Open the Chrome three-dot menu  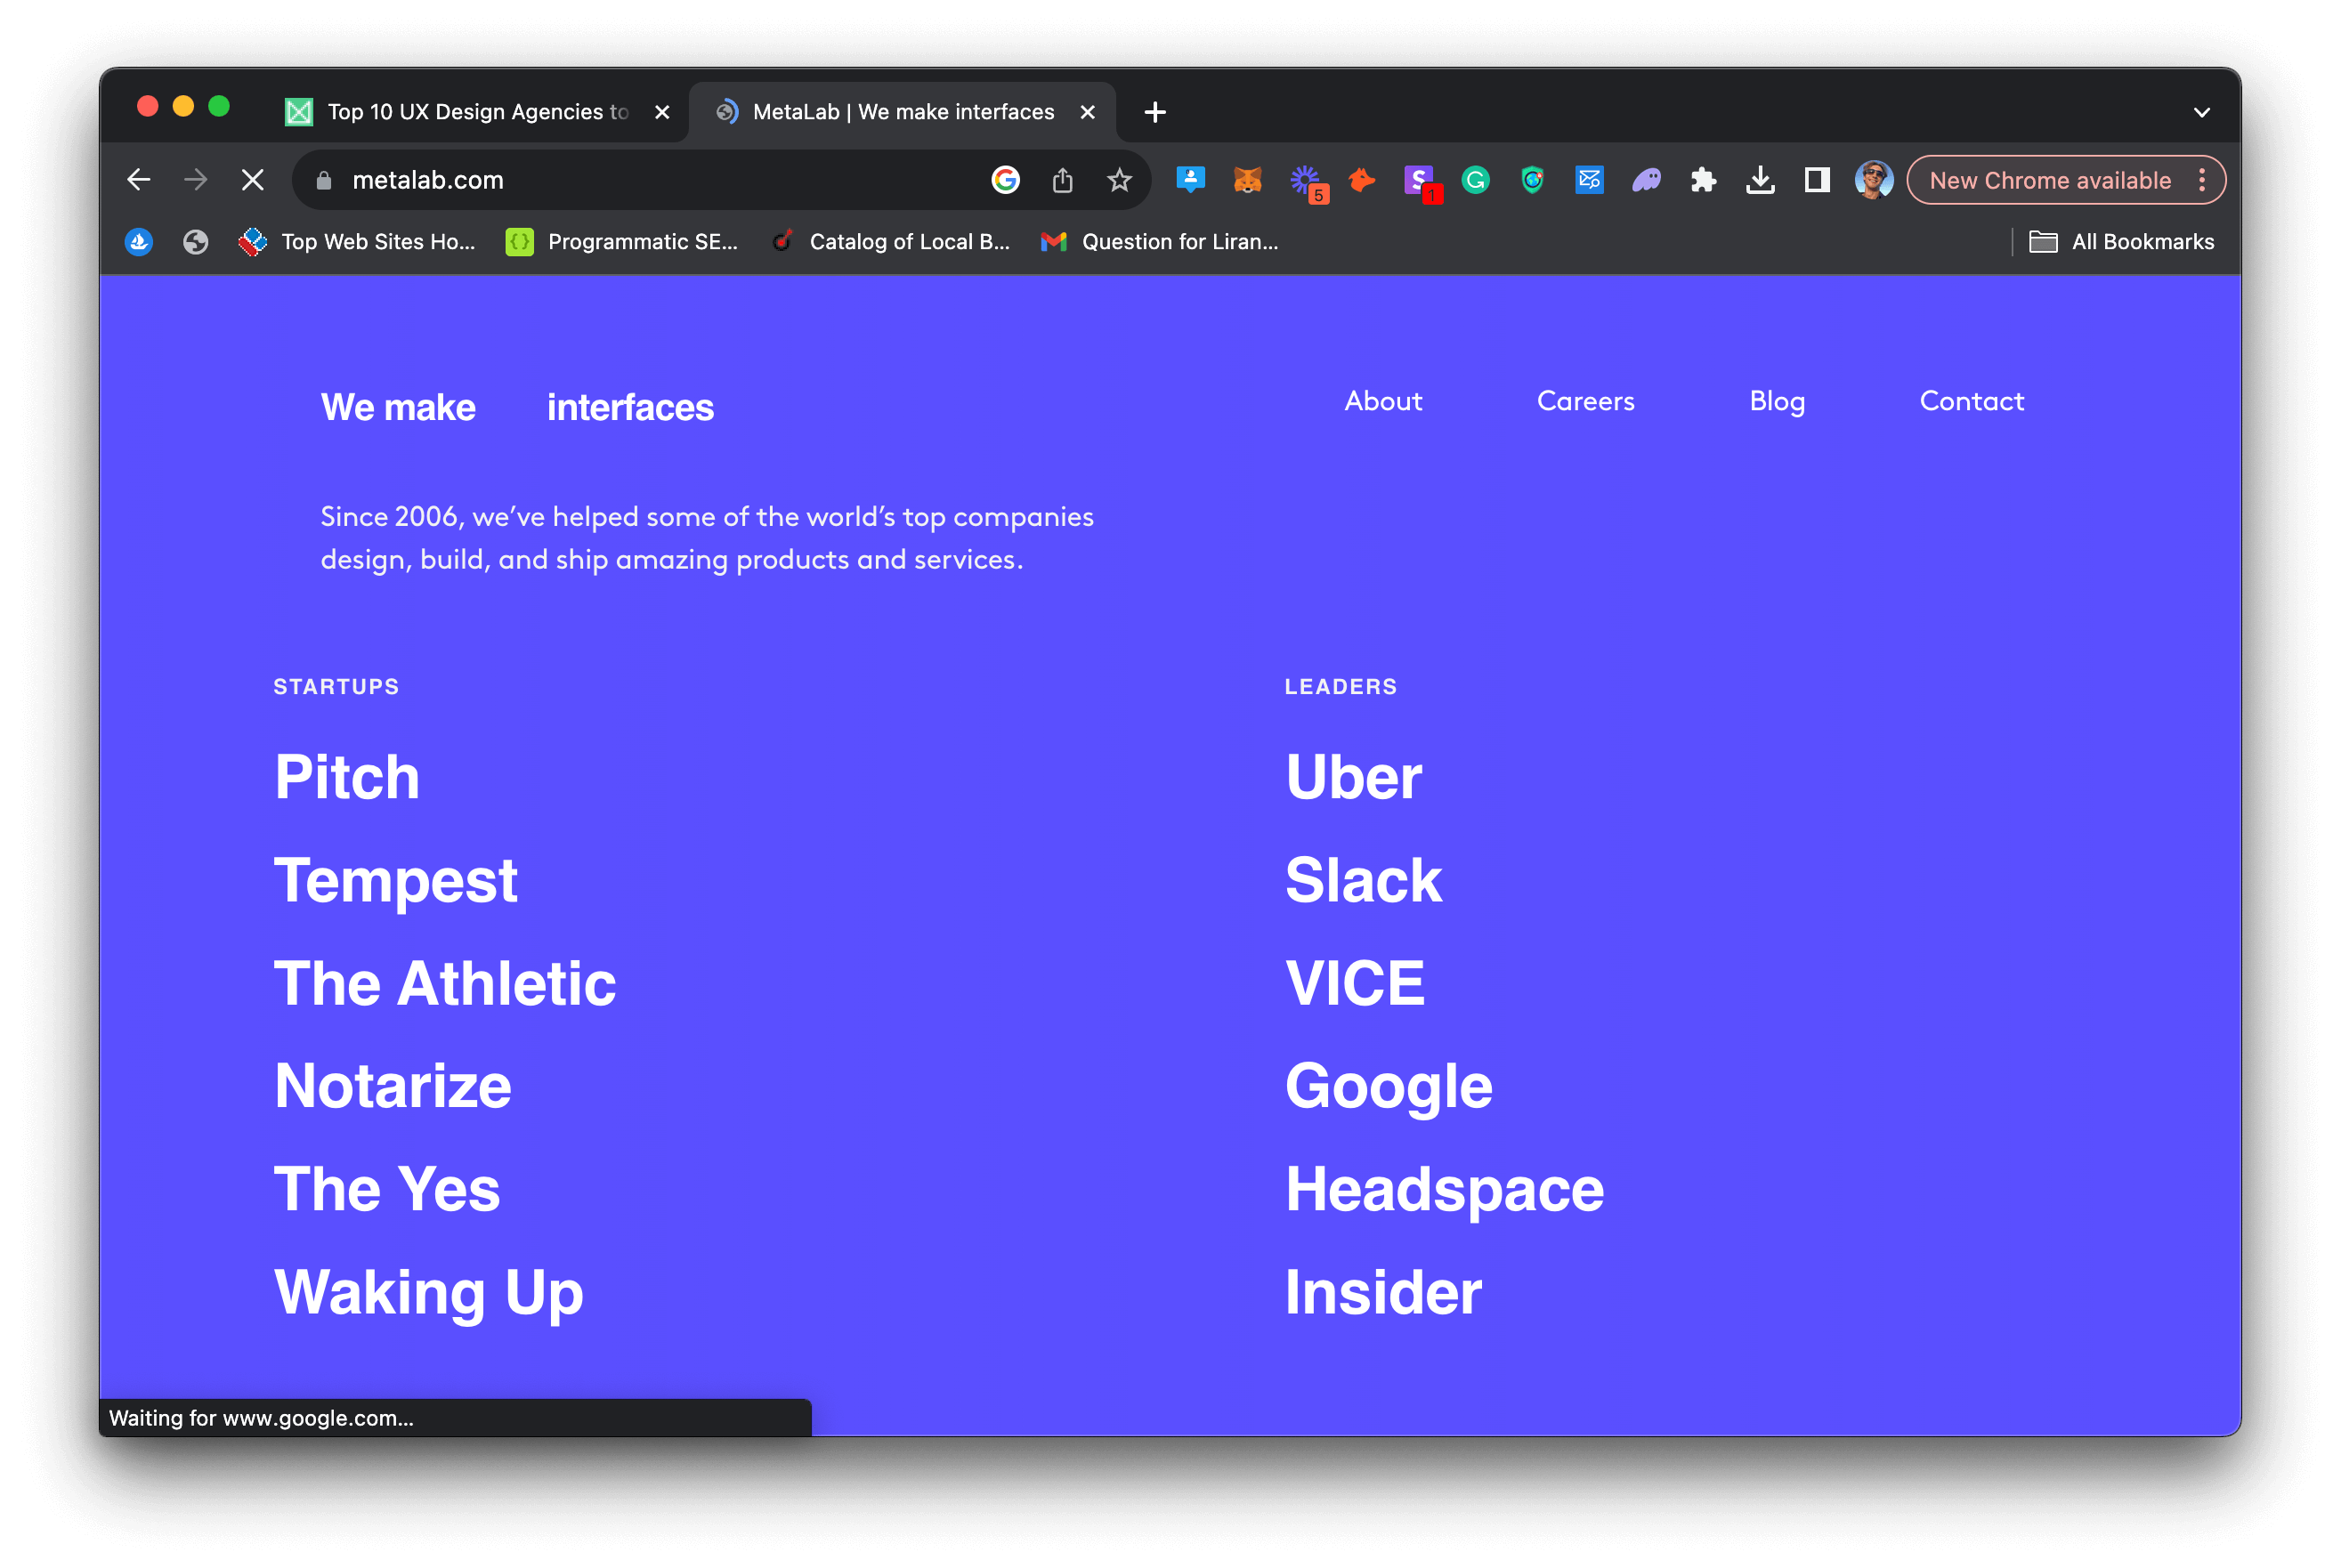[x=2201, y=180]
